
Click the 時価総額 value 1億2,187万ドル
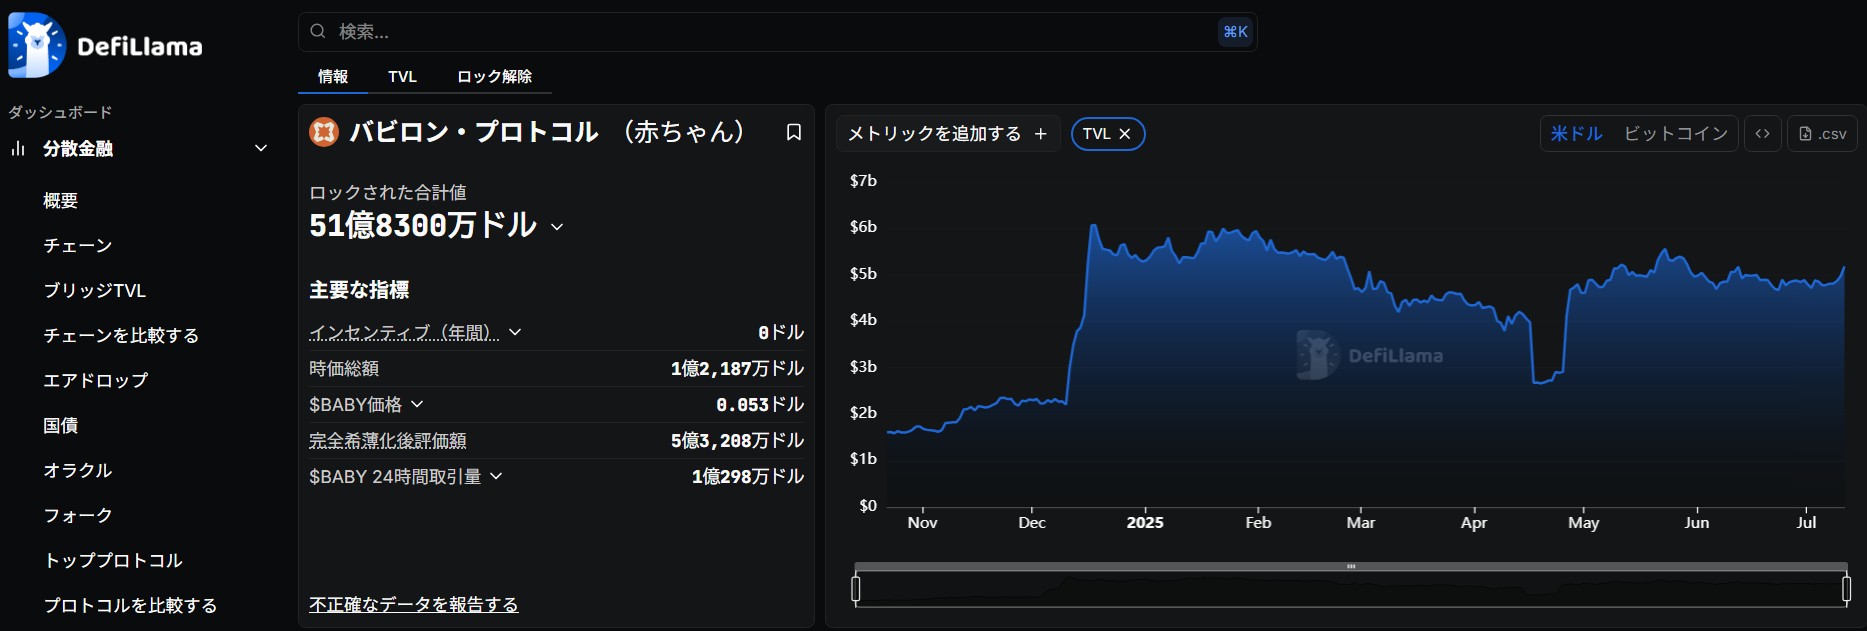(737, 368)
